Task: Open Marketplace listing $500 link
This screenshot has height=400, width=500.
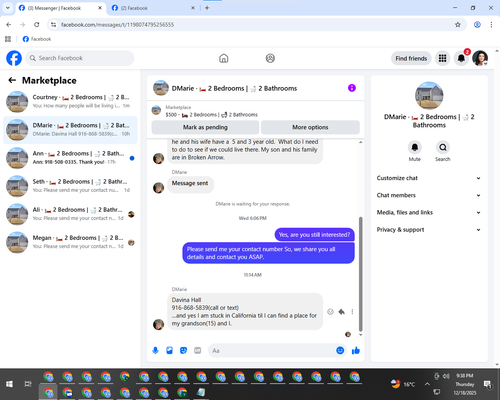Action: pyautogui.click(x=211, y=115)
